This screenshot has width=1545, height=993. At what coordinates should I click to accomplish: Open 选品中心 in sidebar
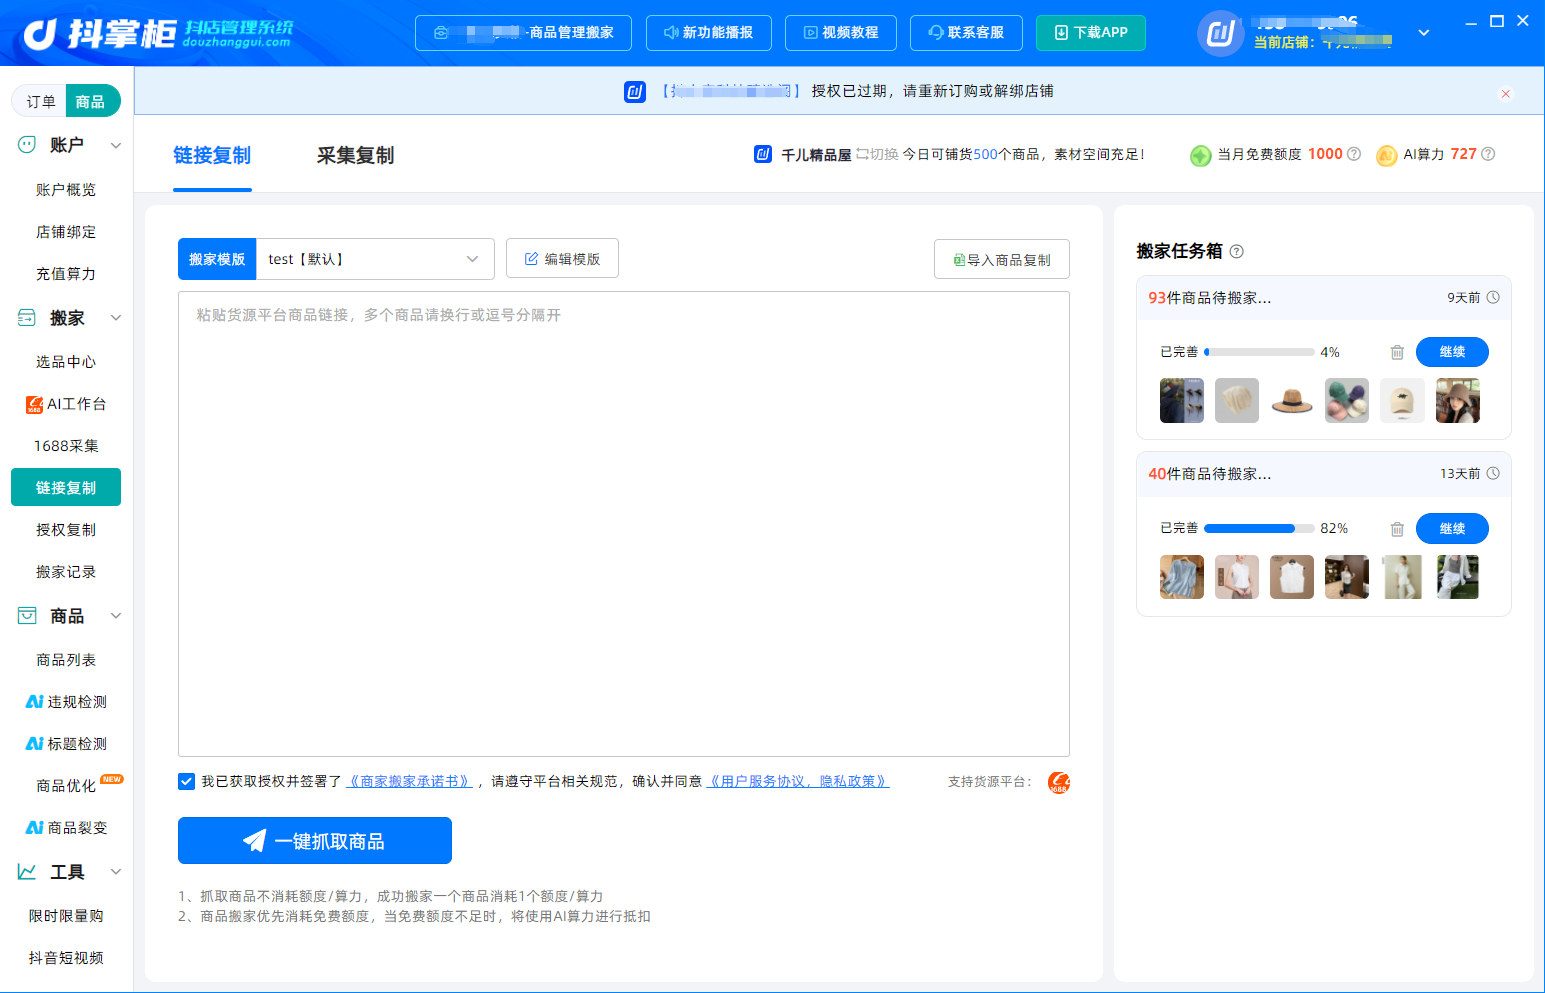(66, 362)
